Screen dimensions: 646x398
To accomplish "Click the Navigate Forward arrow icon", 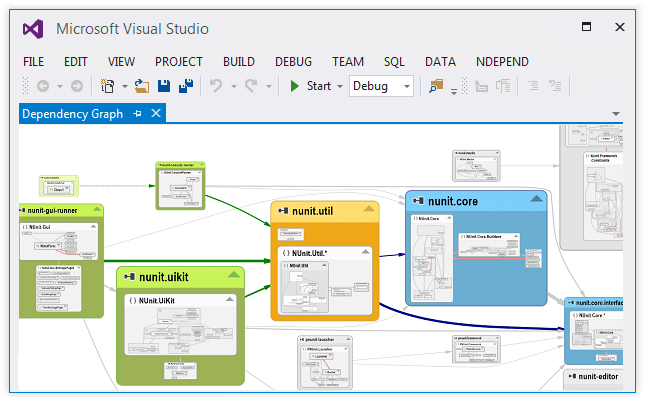I will click(77, 86).
